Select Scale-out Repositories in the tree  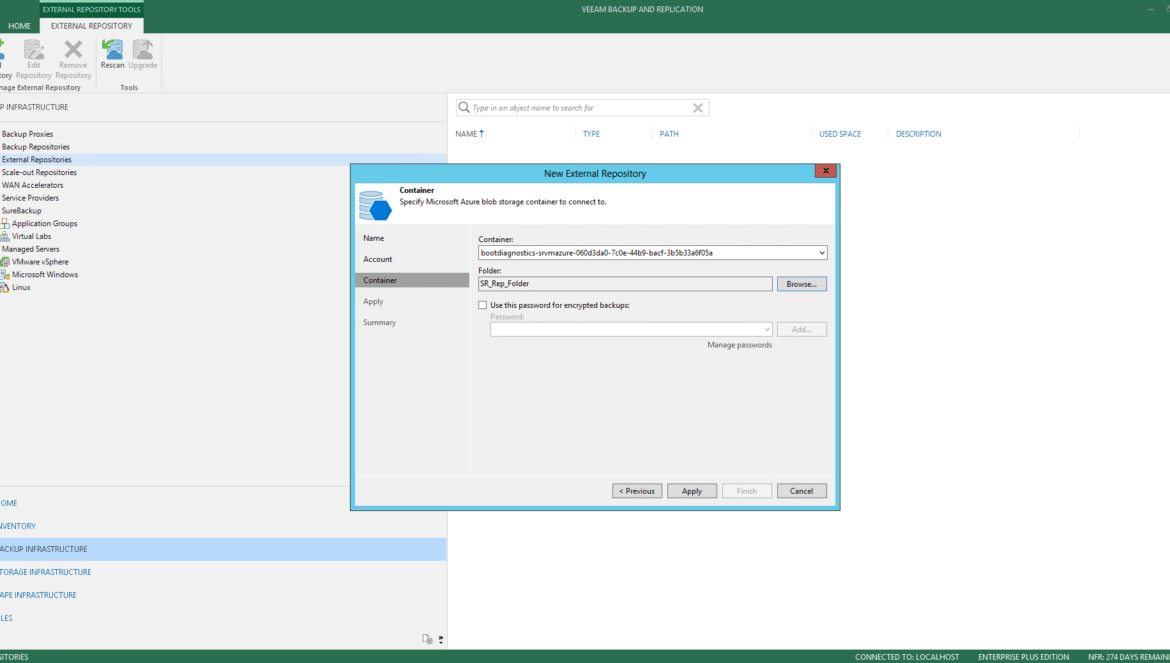pos(39,172)
